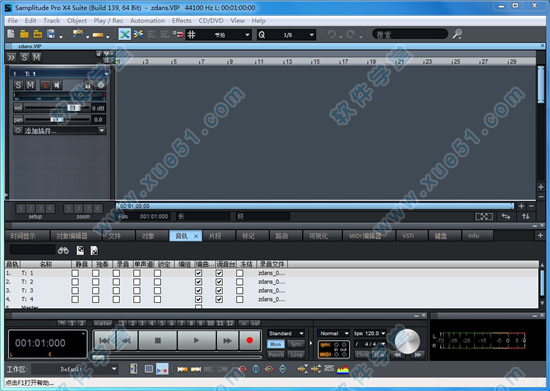Viewport: 550px width, 391px height.
Task: Click the Click metronome button
Action: 362,355
